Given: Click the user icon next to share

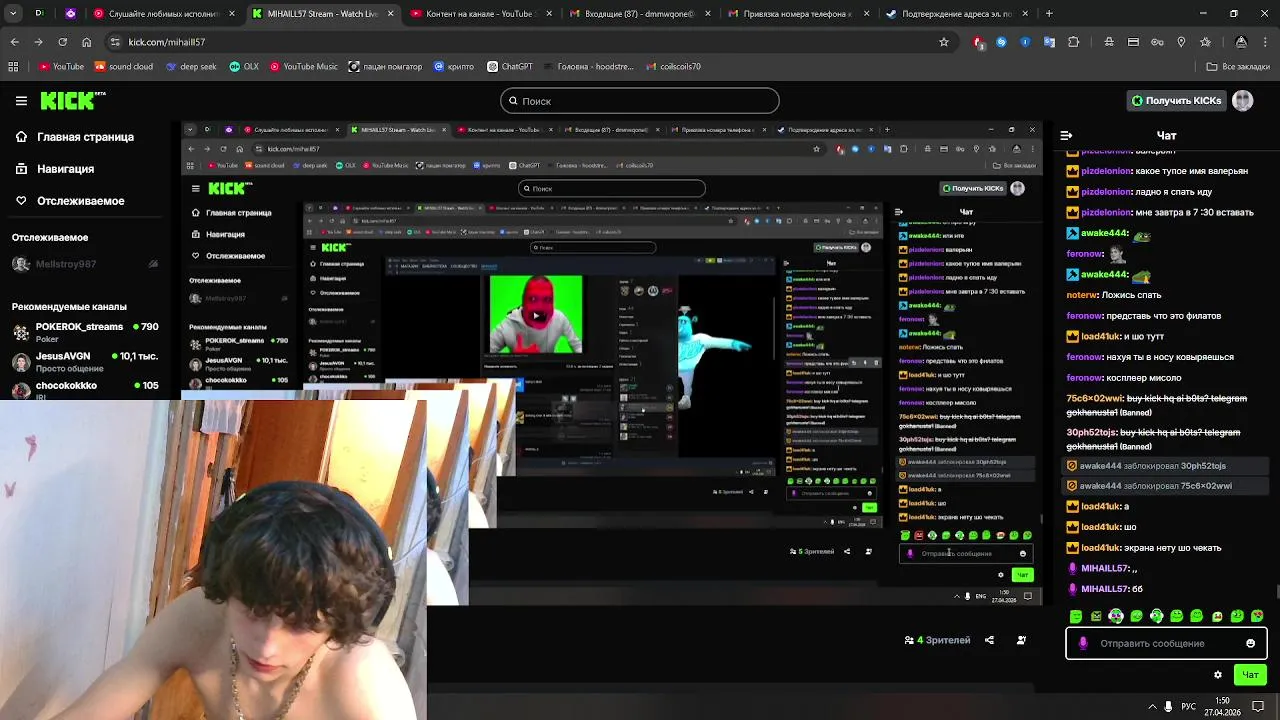Looking at the screenshot, I should (x=1021, y=640).
